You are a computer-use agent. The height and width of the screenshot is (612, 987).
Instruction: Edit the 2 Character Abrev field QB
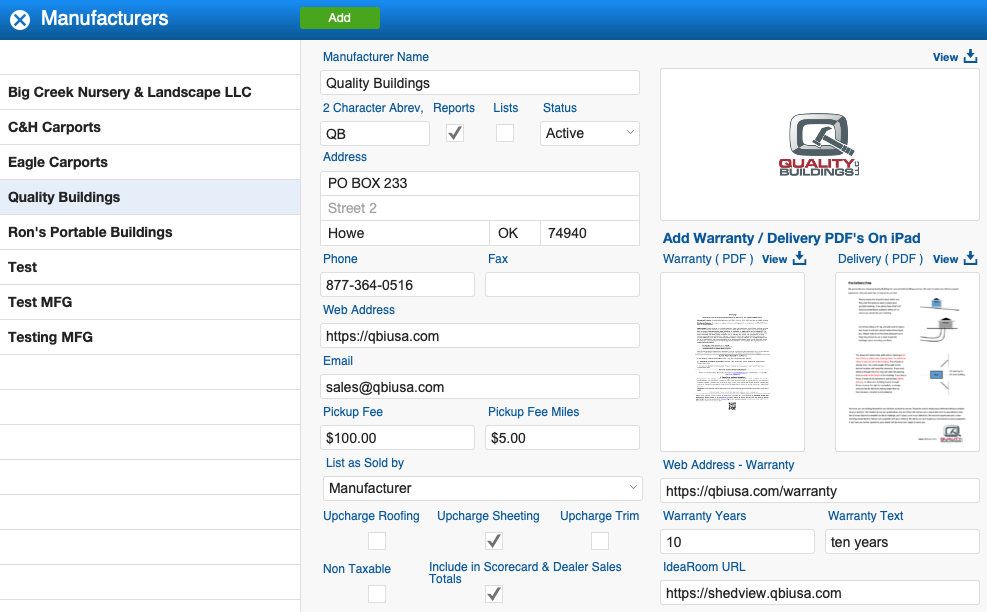pos(375,133)
